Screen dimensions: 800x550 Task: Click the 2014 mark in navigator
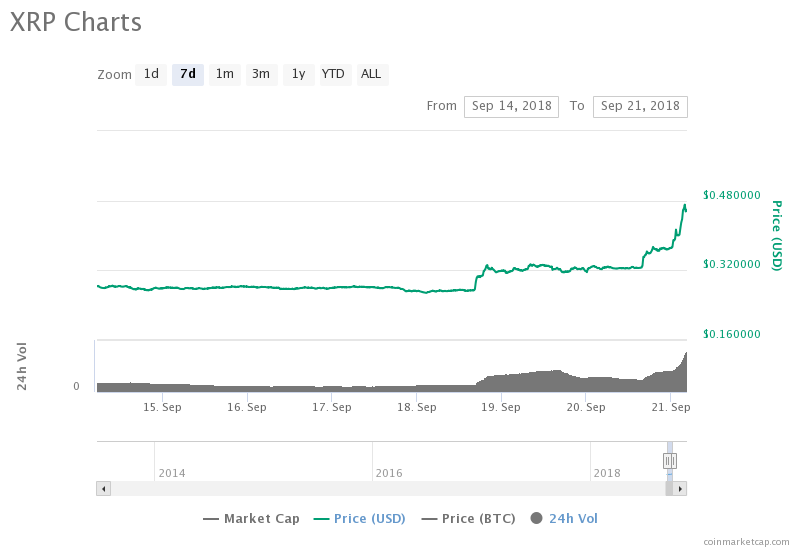pyautogui.click(x=172, y=473)
